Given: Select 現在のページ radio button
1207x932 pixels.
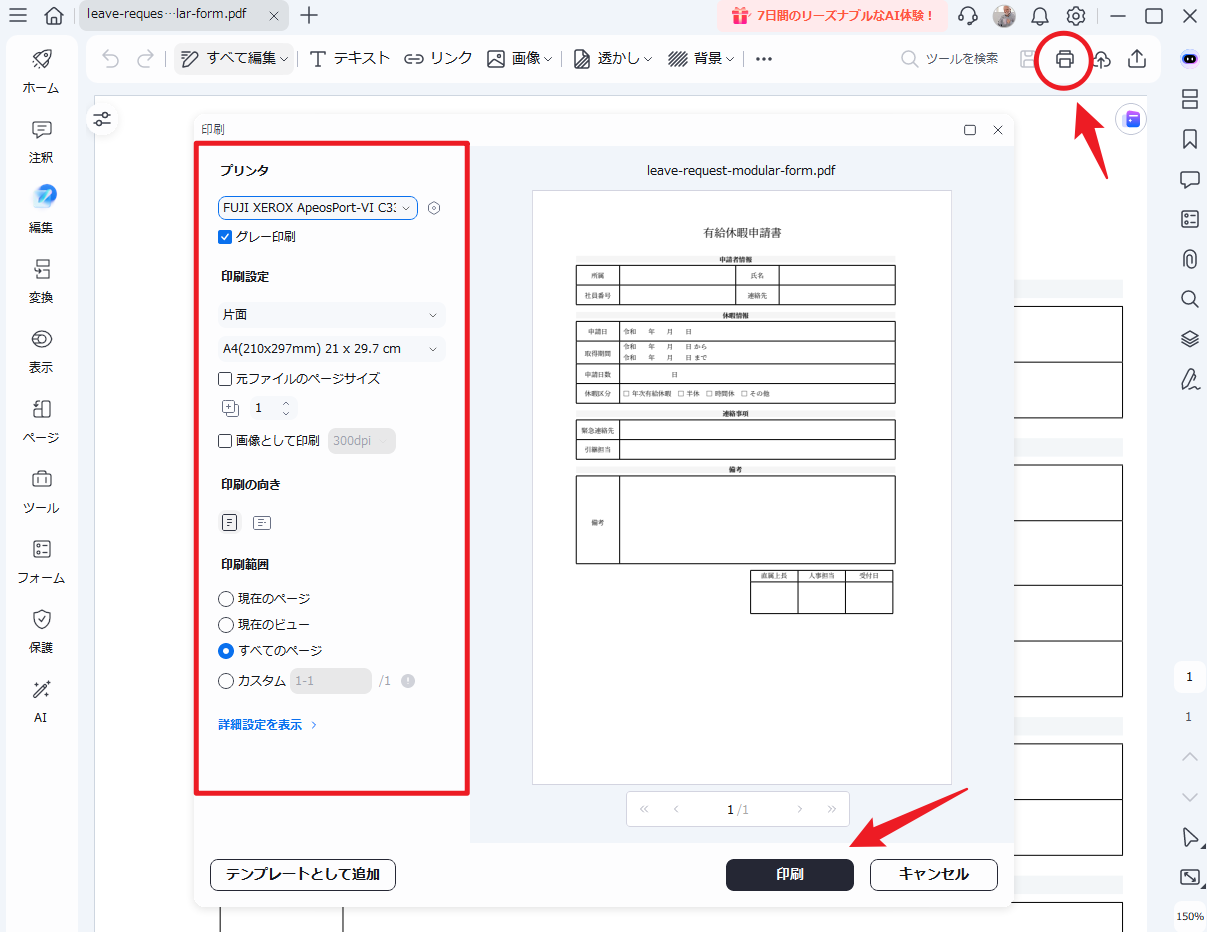Looking at the screenshot, I should 226,599.
